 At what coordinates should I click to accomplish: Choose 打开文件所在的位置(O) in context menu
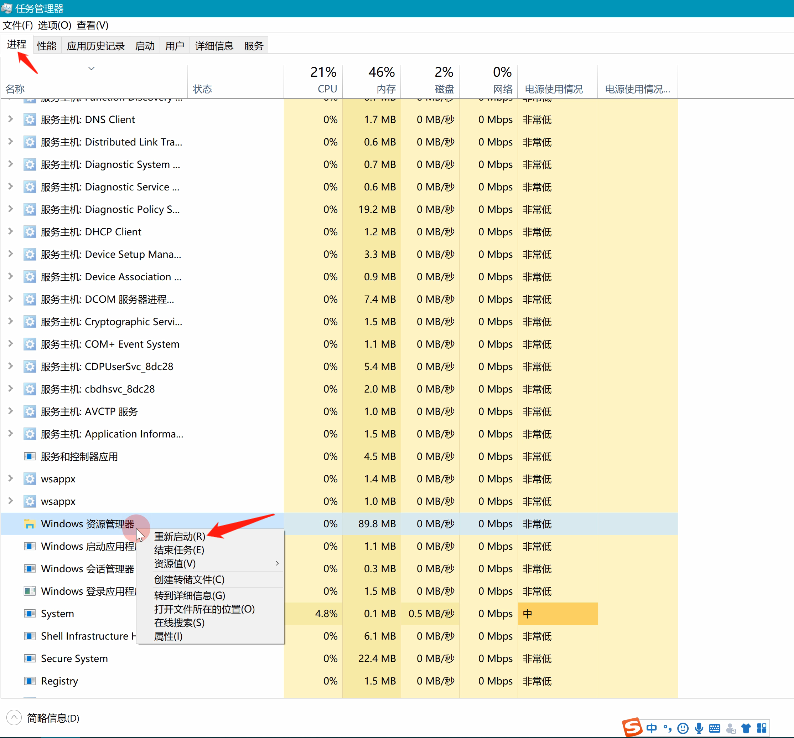pyautogui.click(x=211, y=609)
